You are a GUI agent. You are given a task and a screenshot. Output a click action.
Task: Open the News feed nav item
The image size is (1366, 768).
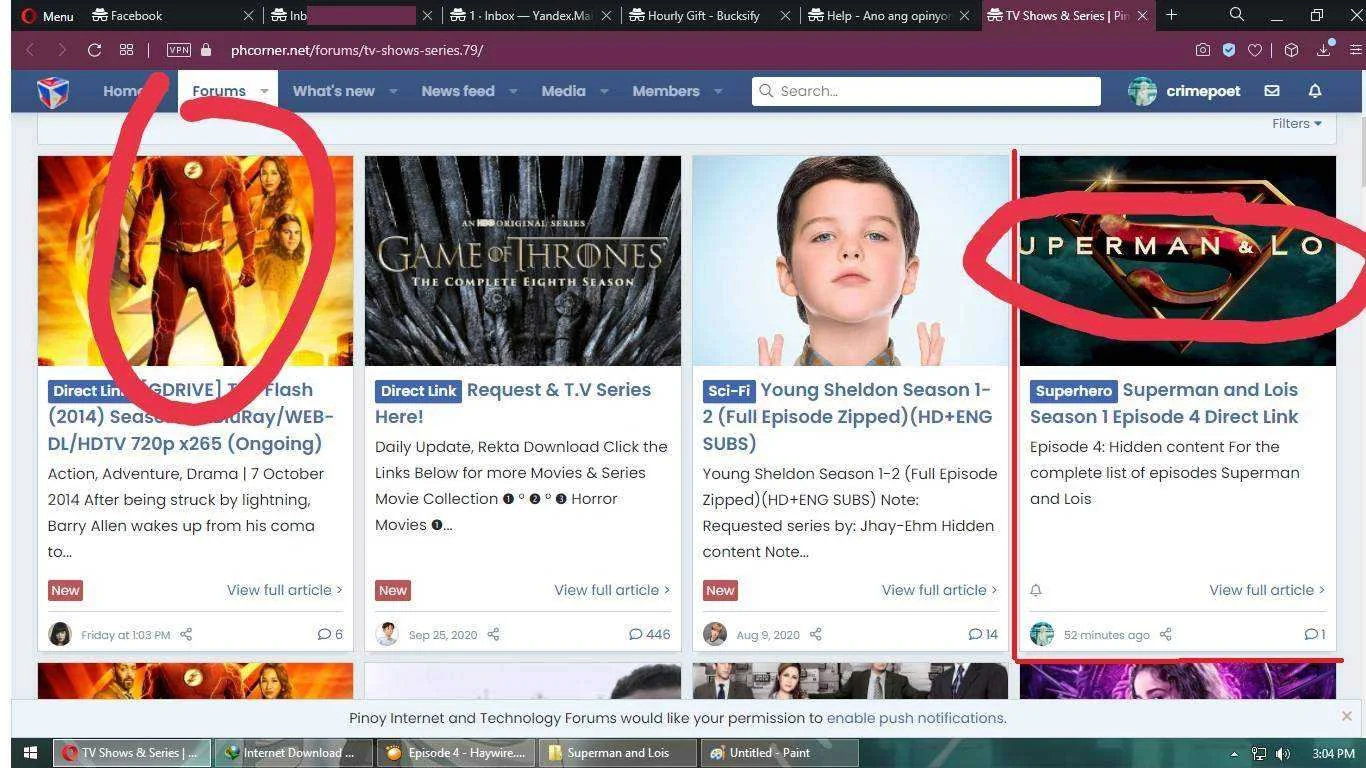(x=458, y=91)
